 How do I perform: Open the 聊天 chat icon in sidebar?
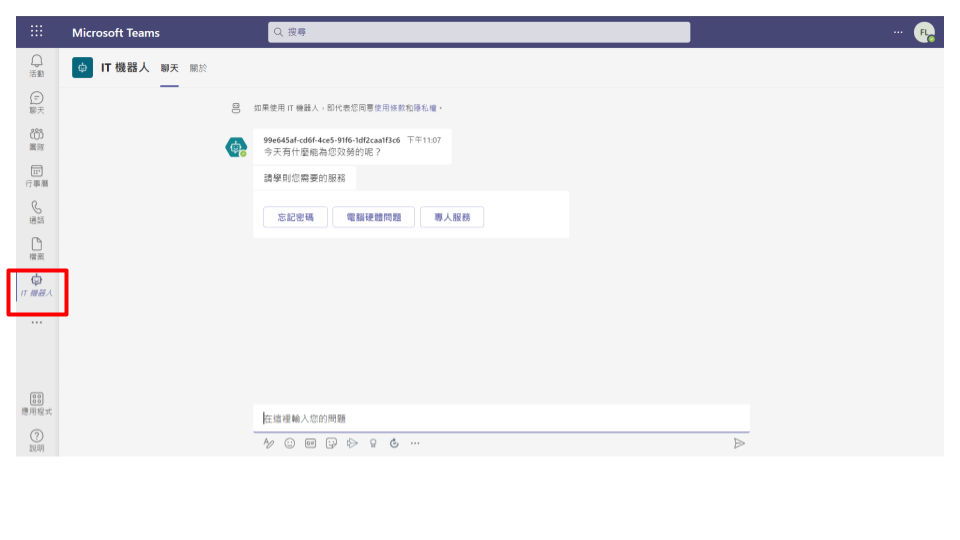pos(37,102)
